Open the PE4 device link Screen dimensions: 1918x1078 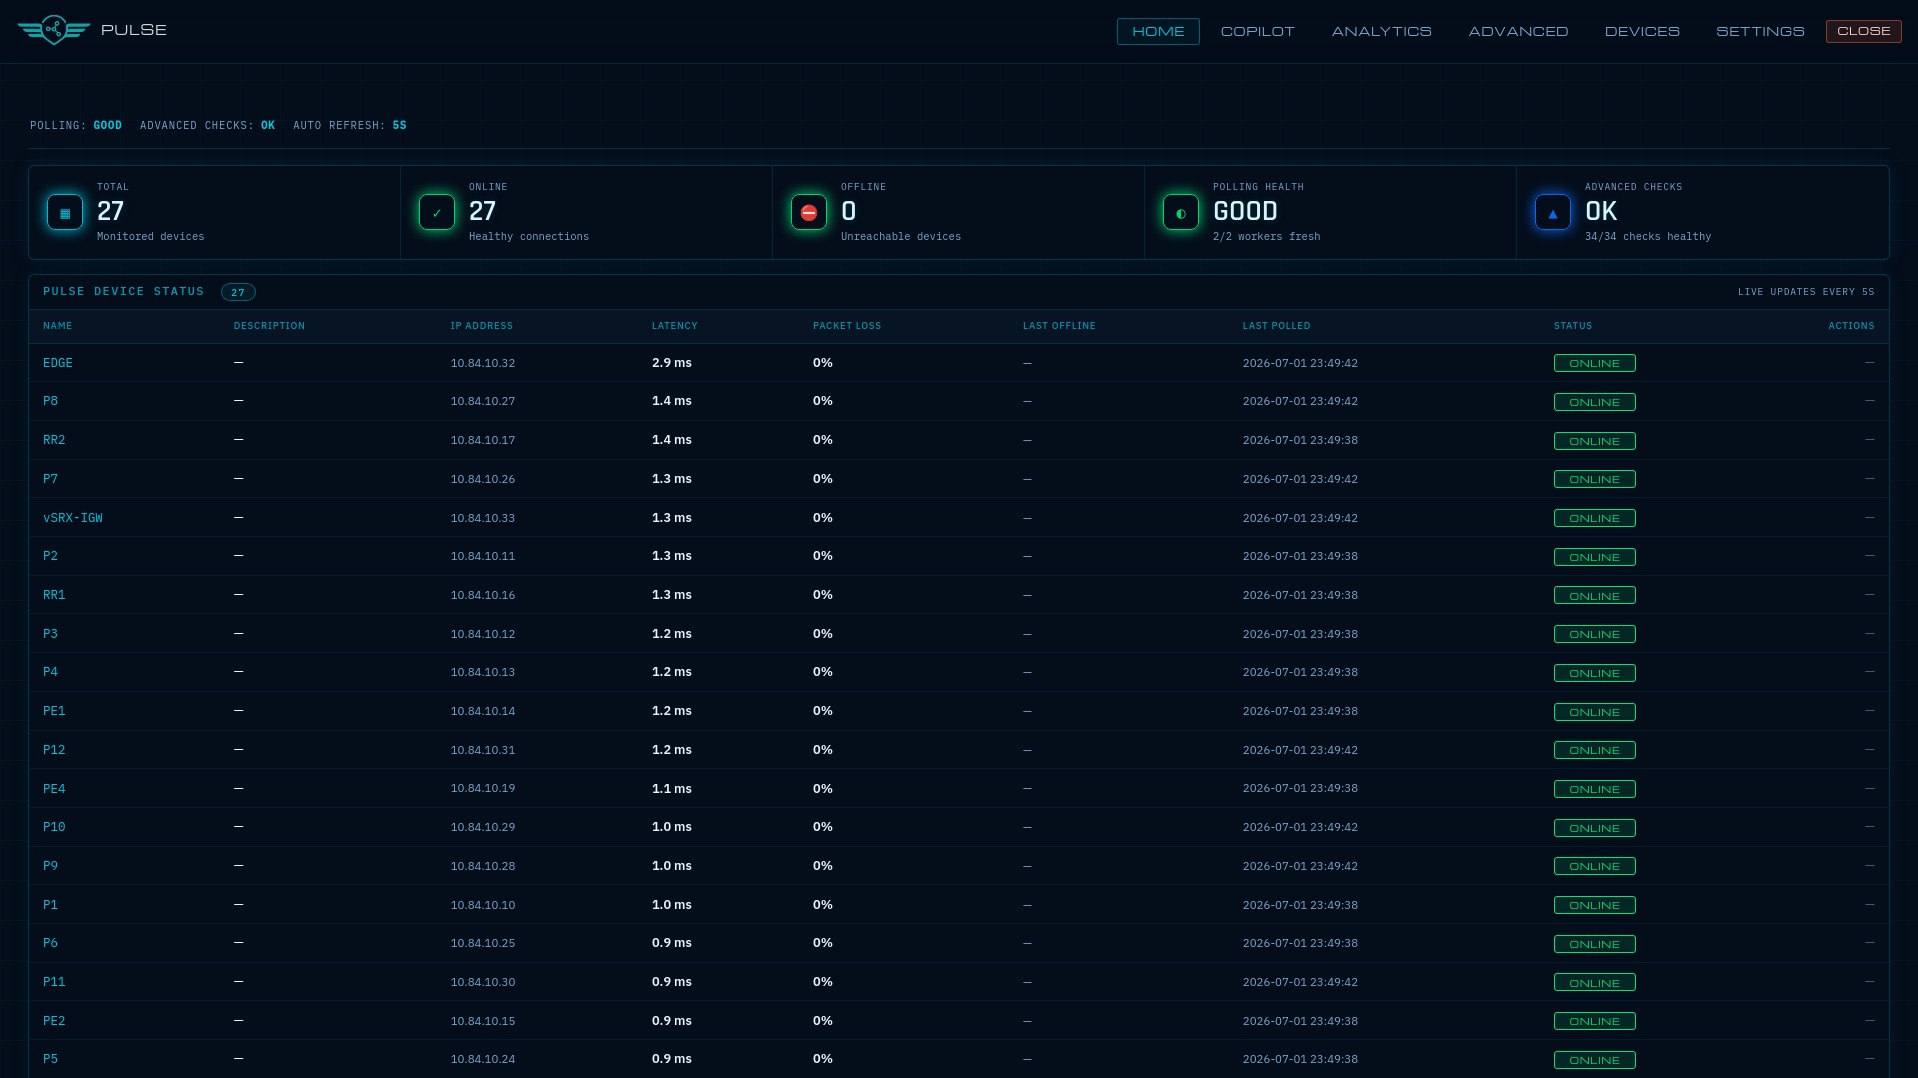pos(54,789)
